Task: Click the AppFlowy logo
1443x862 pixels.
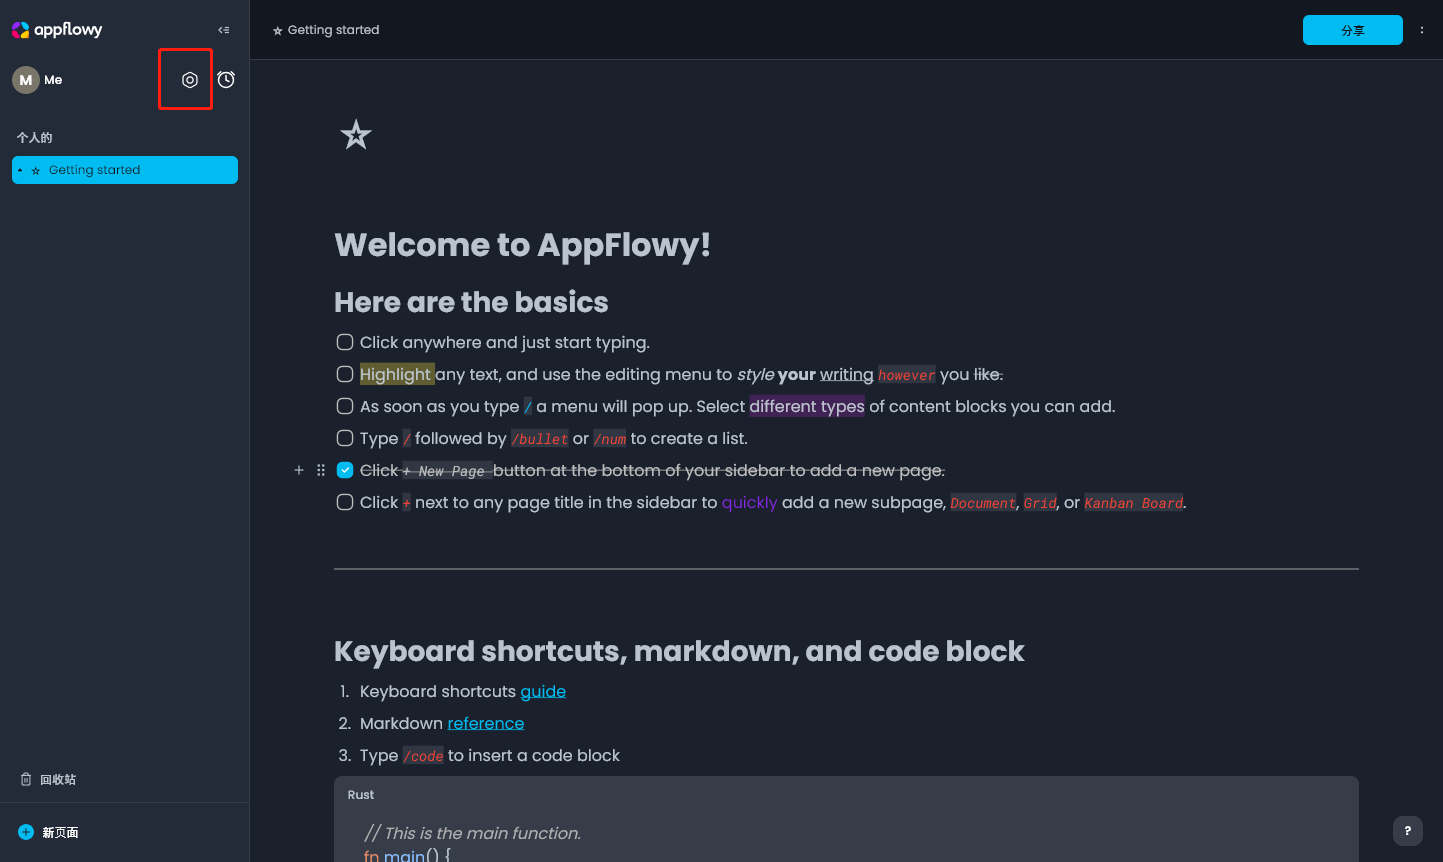Action: [57, 30]
